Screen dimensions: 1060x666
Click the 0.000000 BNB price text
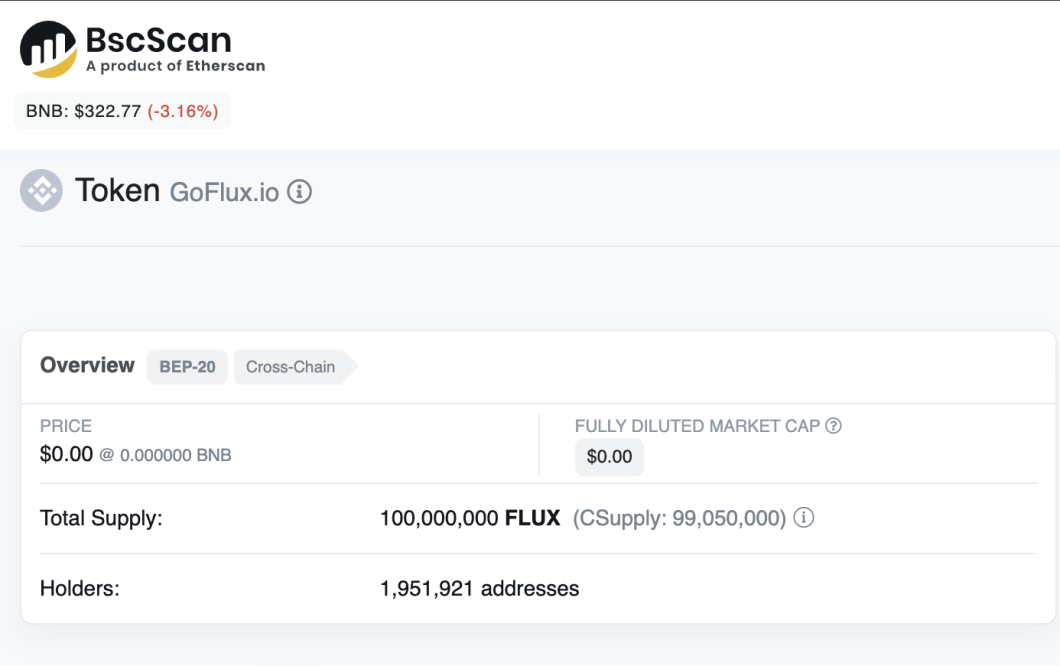[x=176, y=455]
